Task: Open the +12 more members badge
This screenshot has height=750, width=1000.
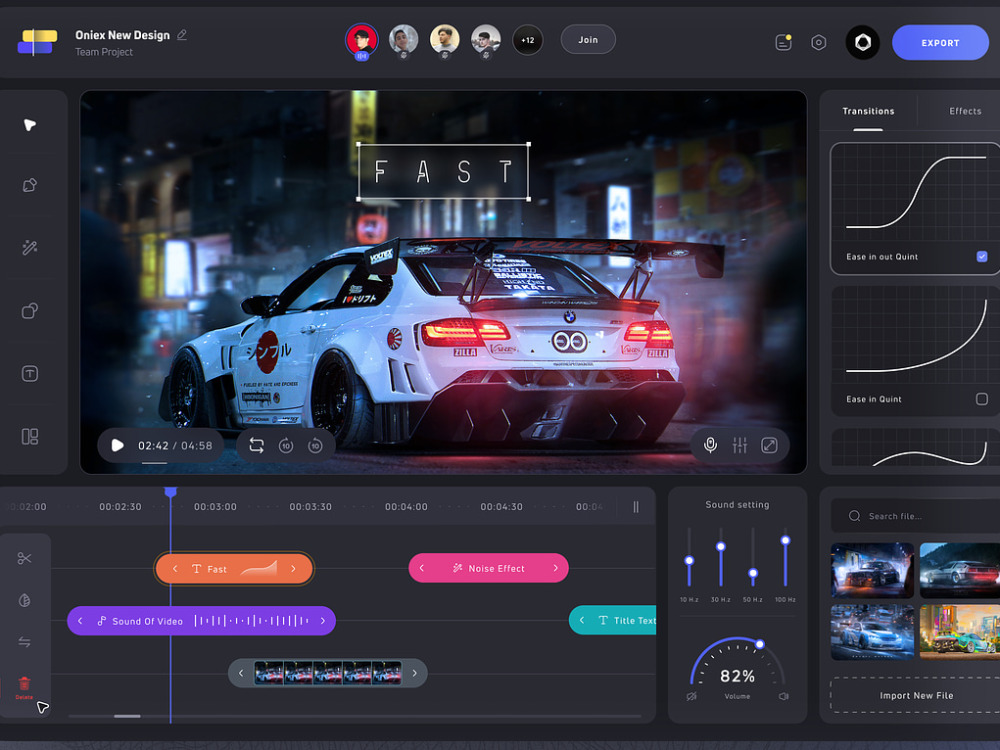Action: coord(527,40)
